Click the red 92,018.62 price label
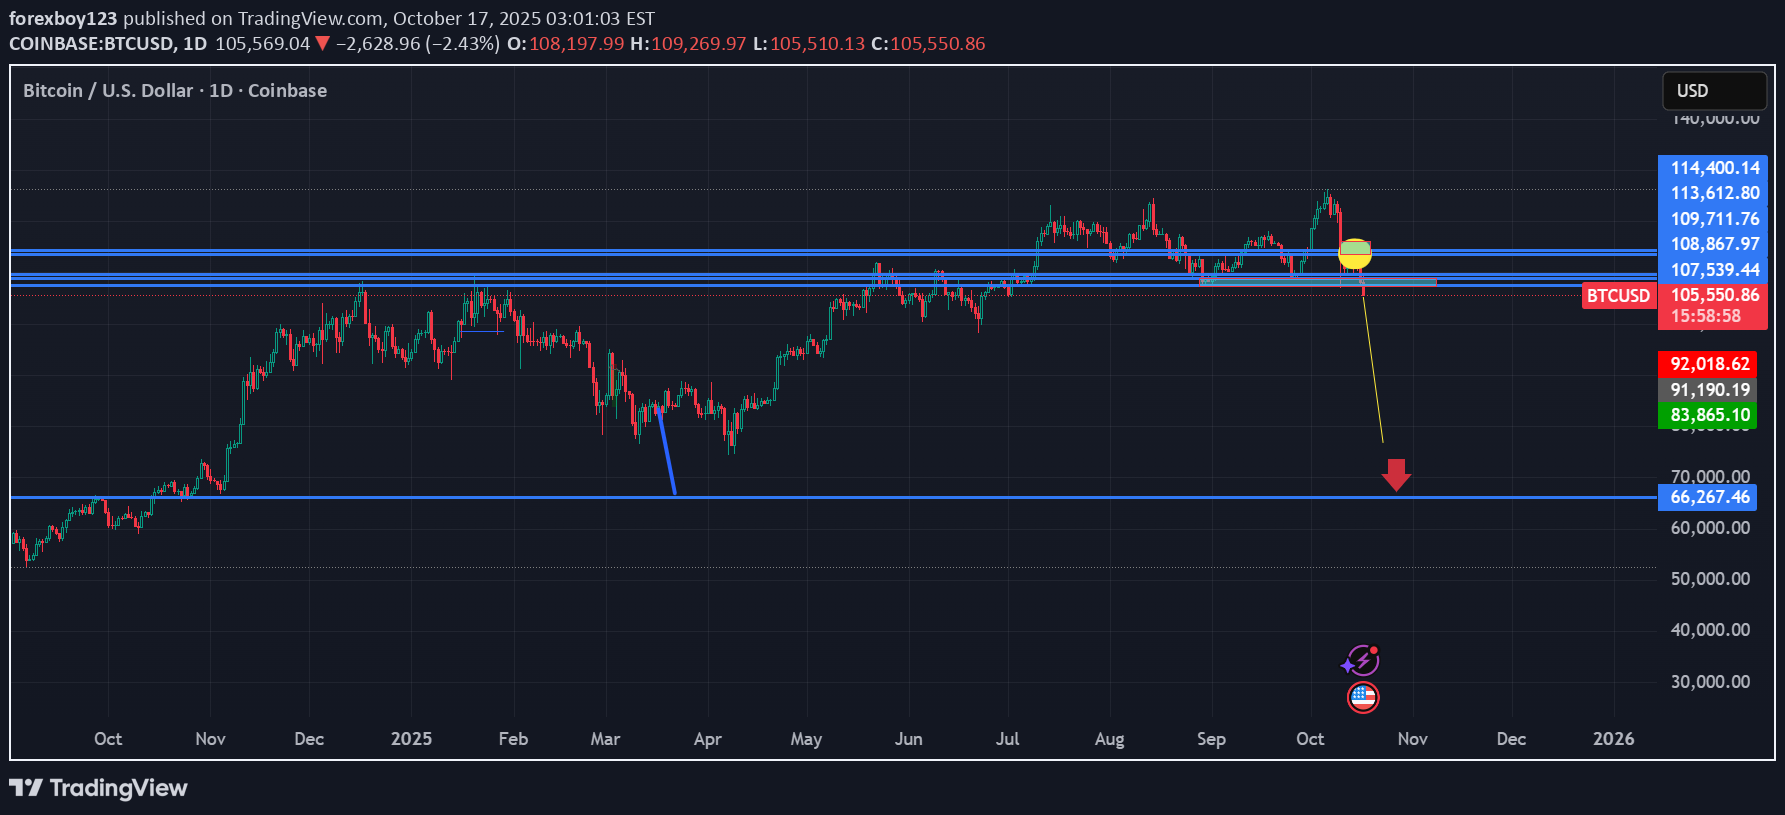The image size is (1785, 815). 1710,364
